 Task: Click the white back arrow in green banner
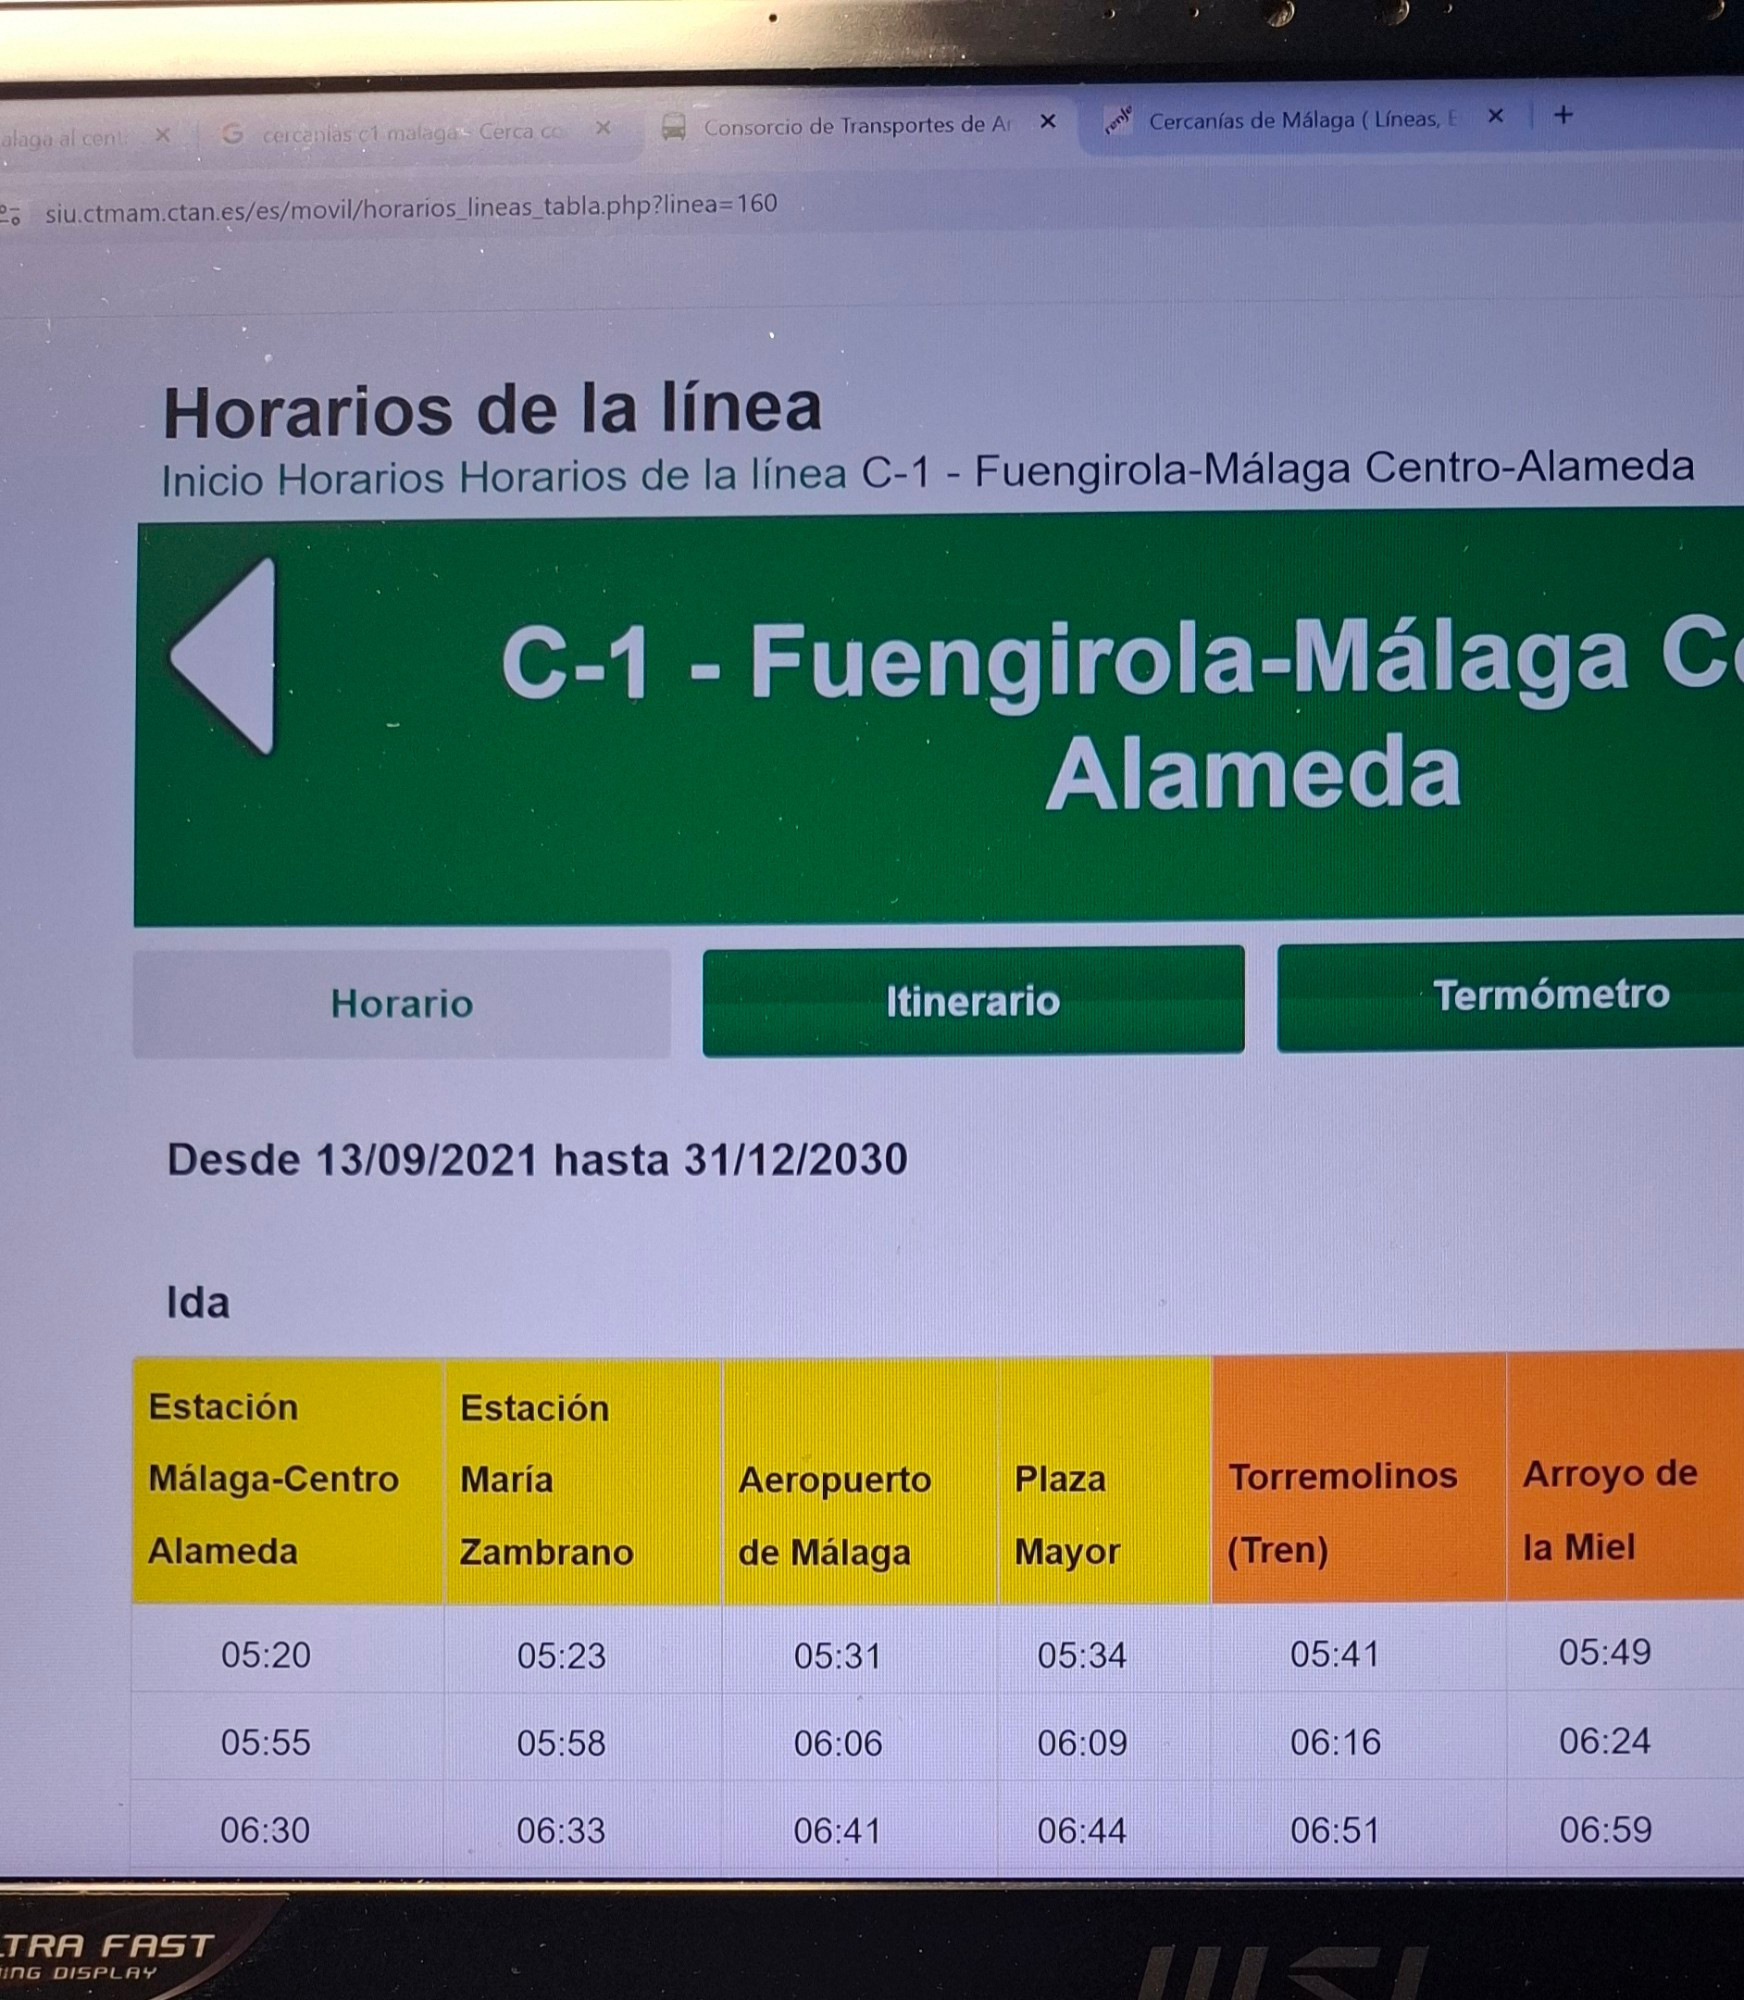pos(224,656)
